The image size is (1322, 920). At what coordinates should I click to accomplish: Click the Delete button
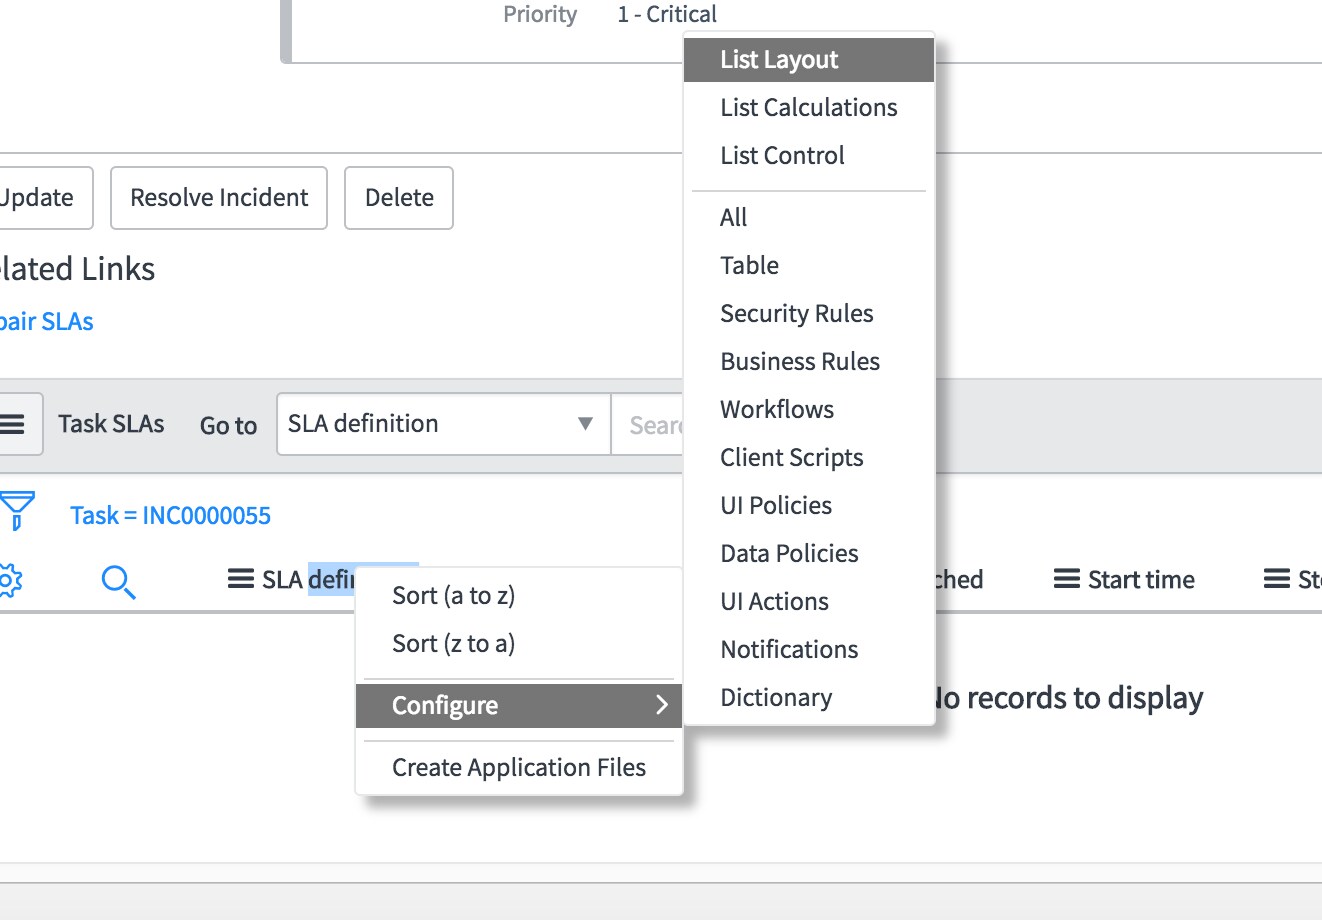click(399, 198)
